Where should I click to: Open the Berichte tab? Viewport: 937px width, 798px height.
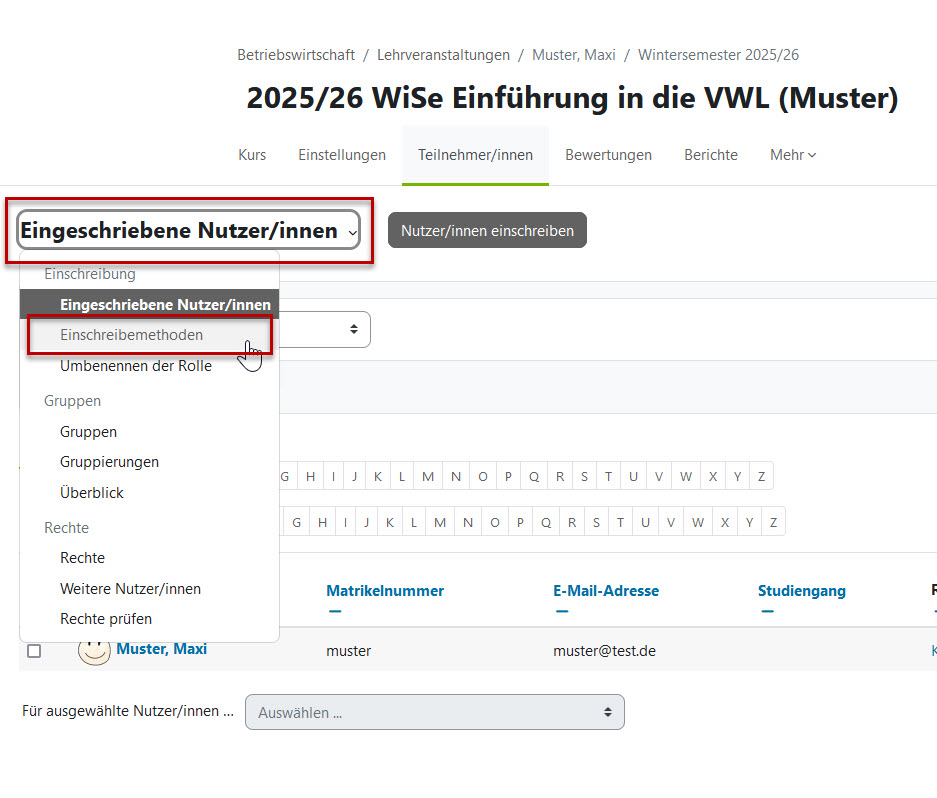[x=710, y=155]
